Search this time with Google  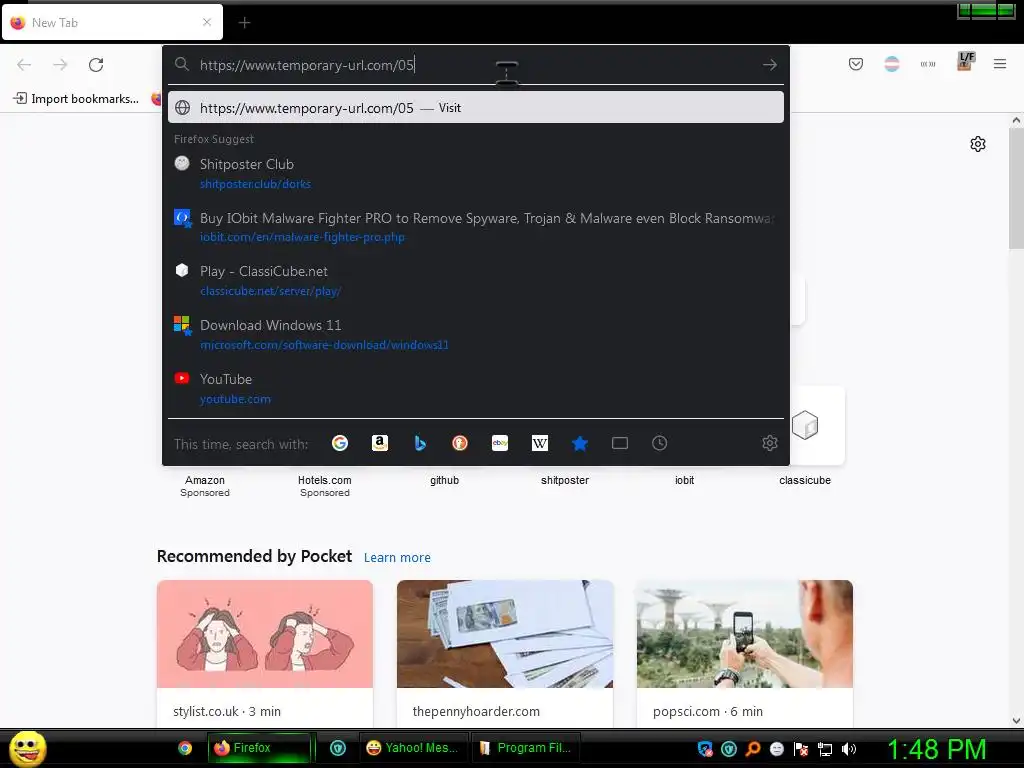(x=340, y=443)
